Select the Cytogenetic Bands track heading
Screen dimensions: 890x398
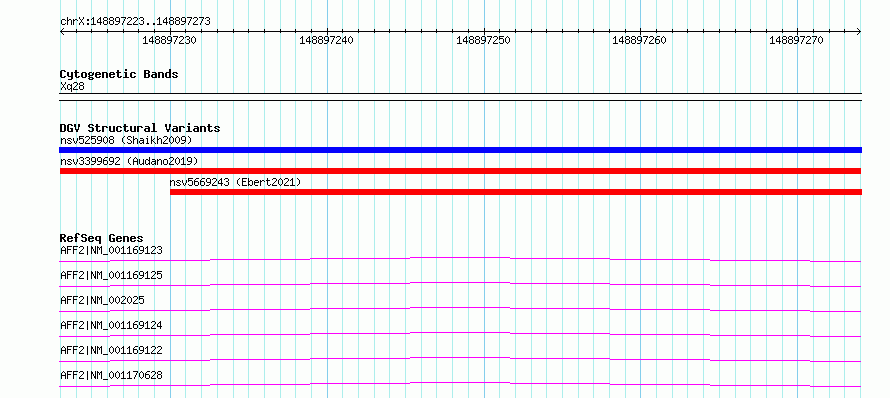point(119,74)
